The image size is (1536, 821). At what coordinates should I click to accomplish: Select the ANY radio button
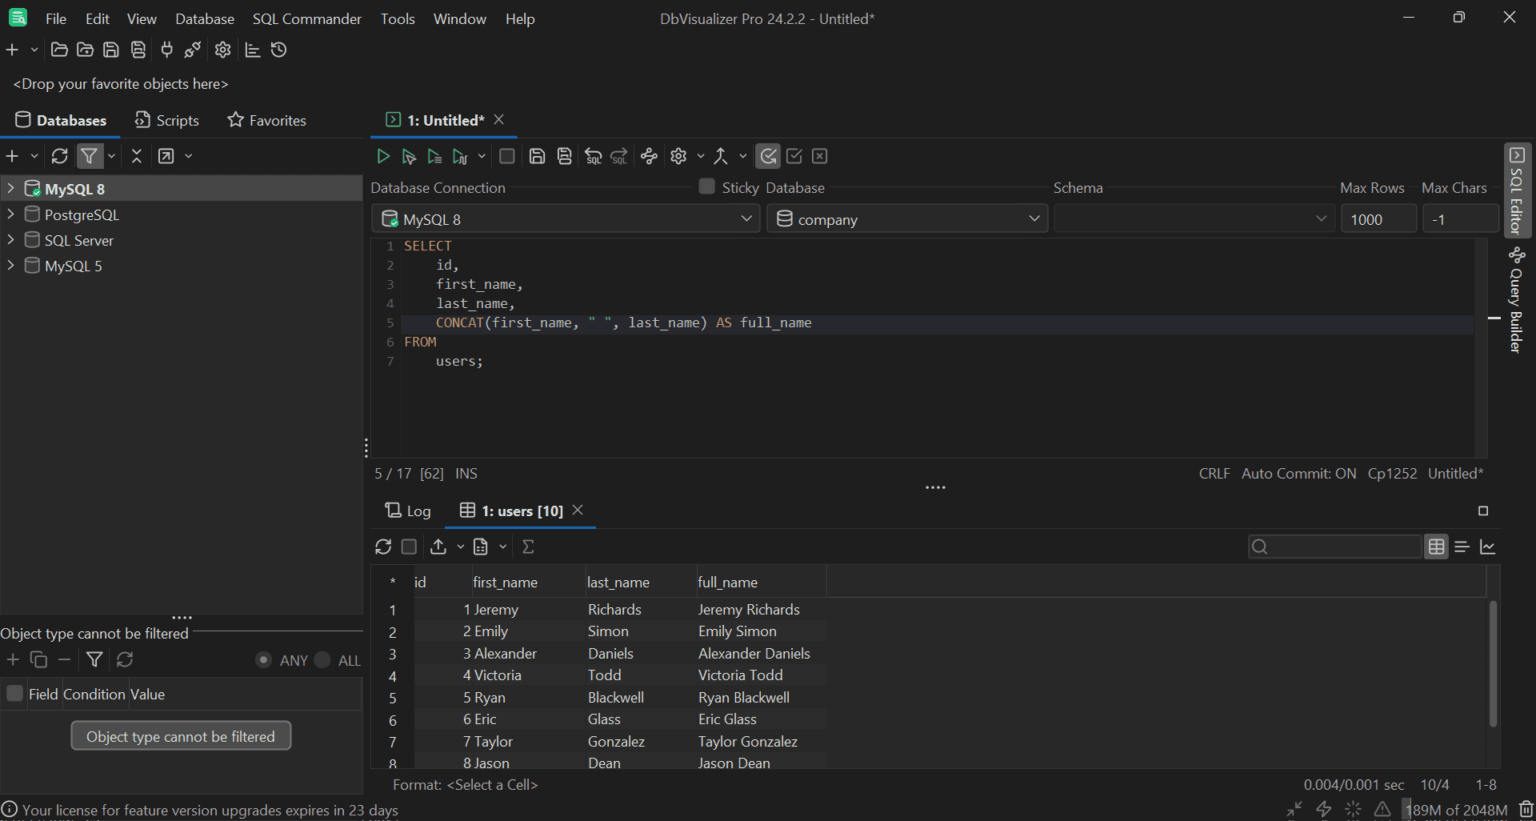(x=264, y=660)
